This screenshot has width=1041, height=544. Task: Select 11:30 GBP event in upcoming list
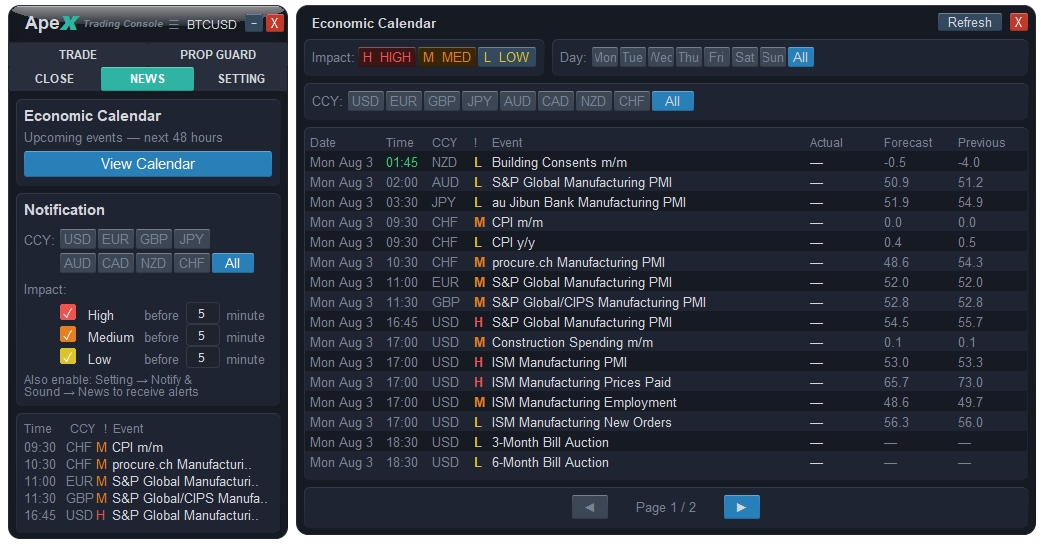147,498
